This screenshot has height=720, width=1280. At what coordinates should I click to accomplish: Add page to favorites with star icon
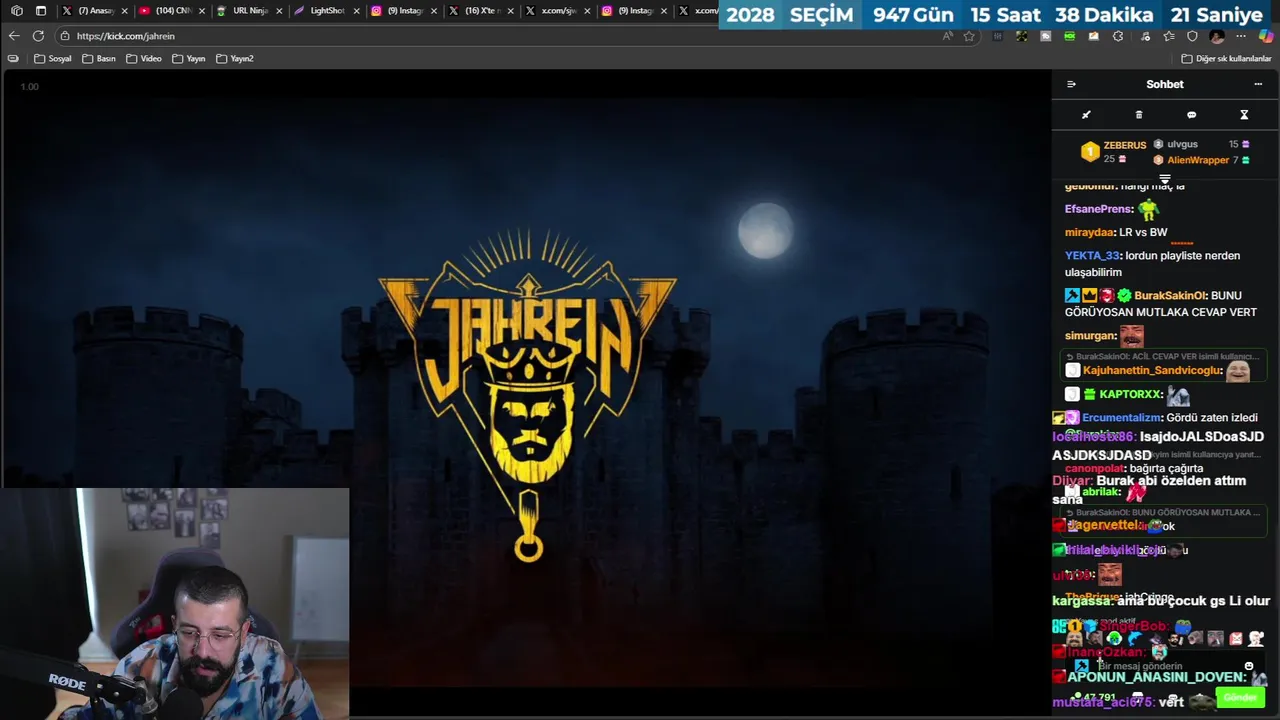969,36
